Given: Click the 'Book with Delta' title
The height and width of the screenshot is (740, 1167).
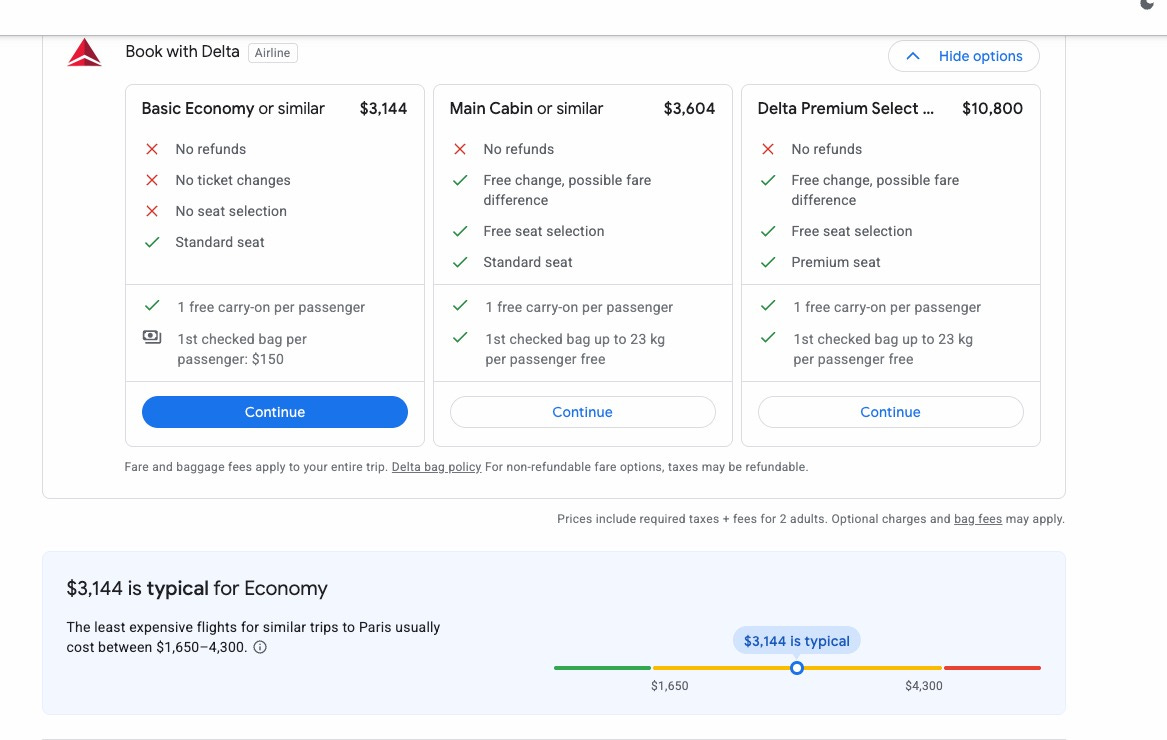Looking at the screenshot, I should pos(182,51).
